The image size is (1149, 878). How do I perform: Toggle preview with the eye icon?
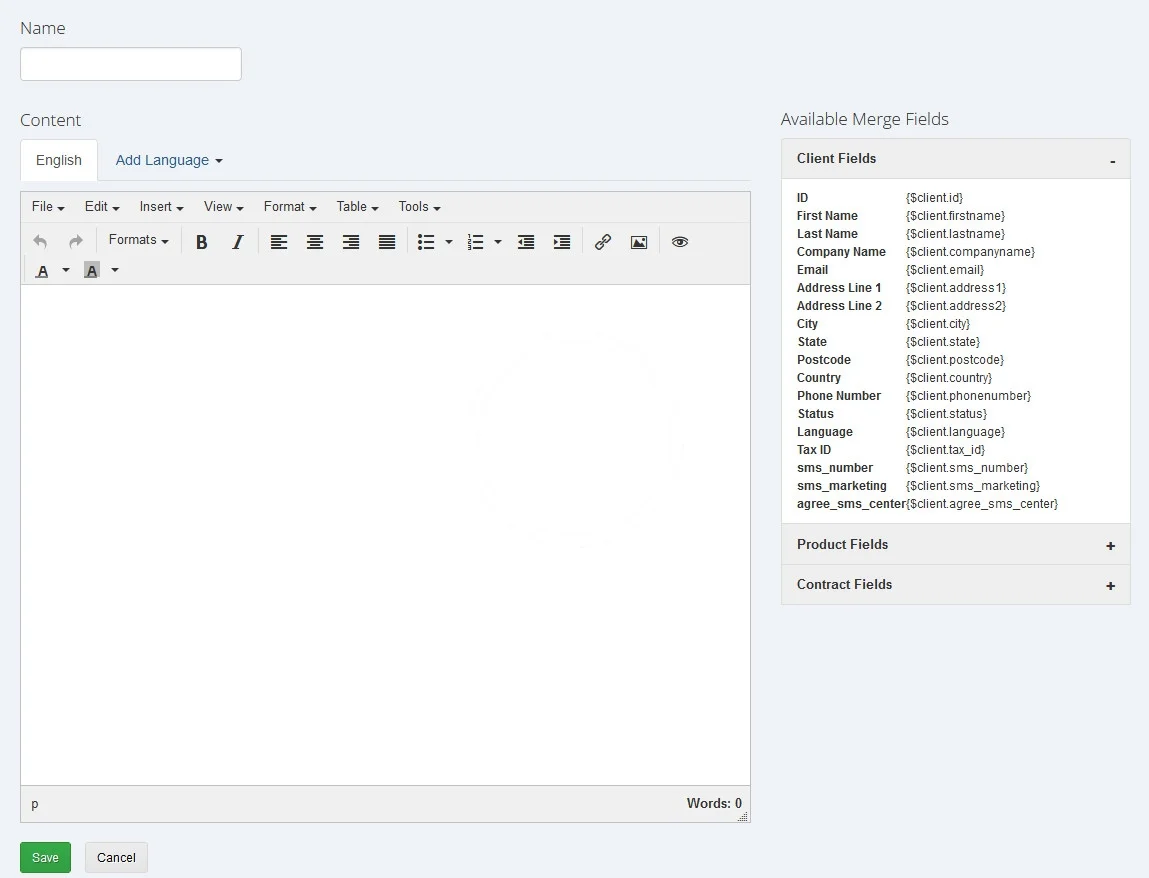tap(680, 242)
